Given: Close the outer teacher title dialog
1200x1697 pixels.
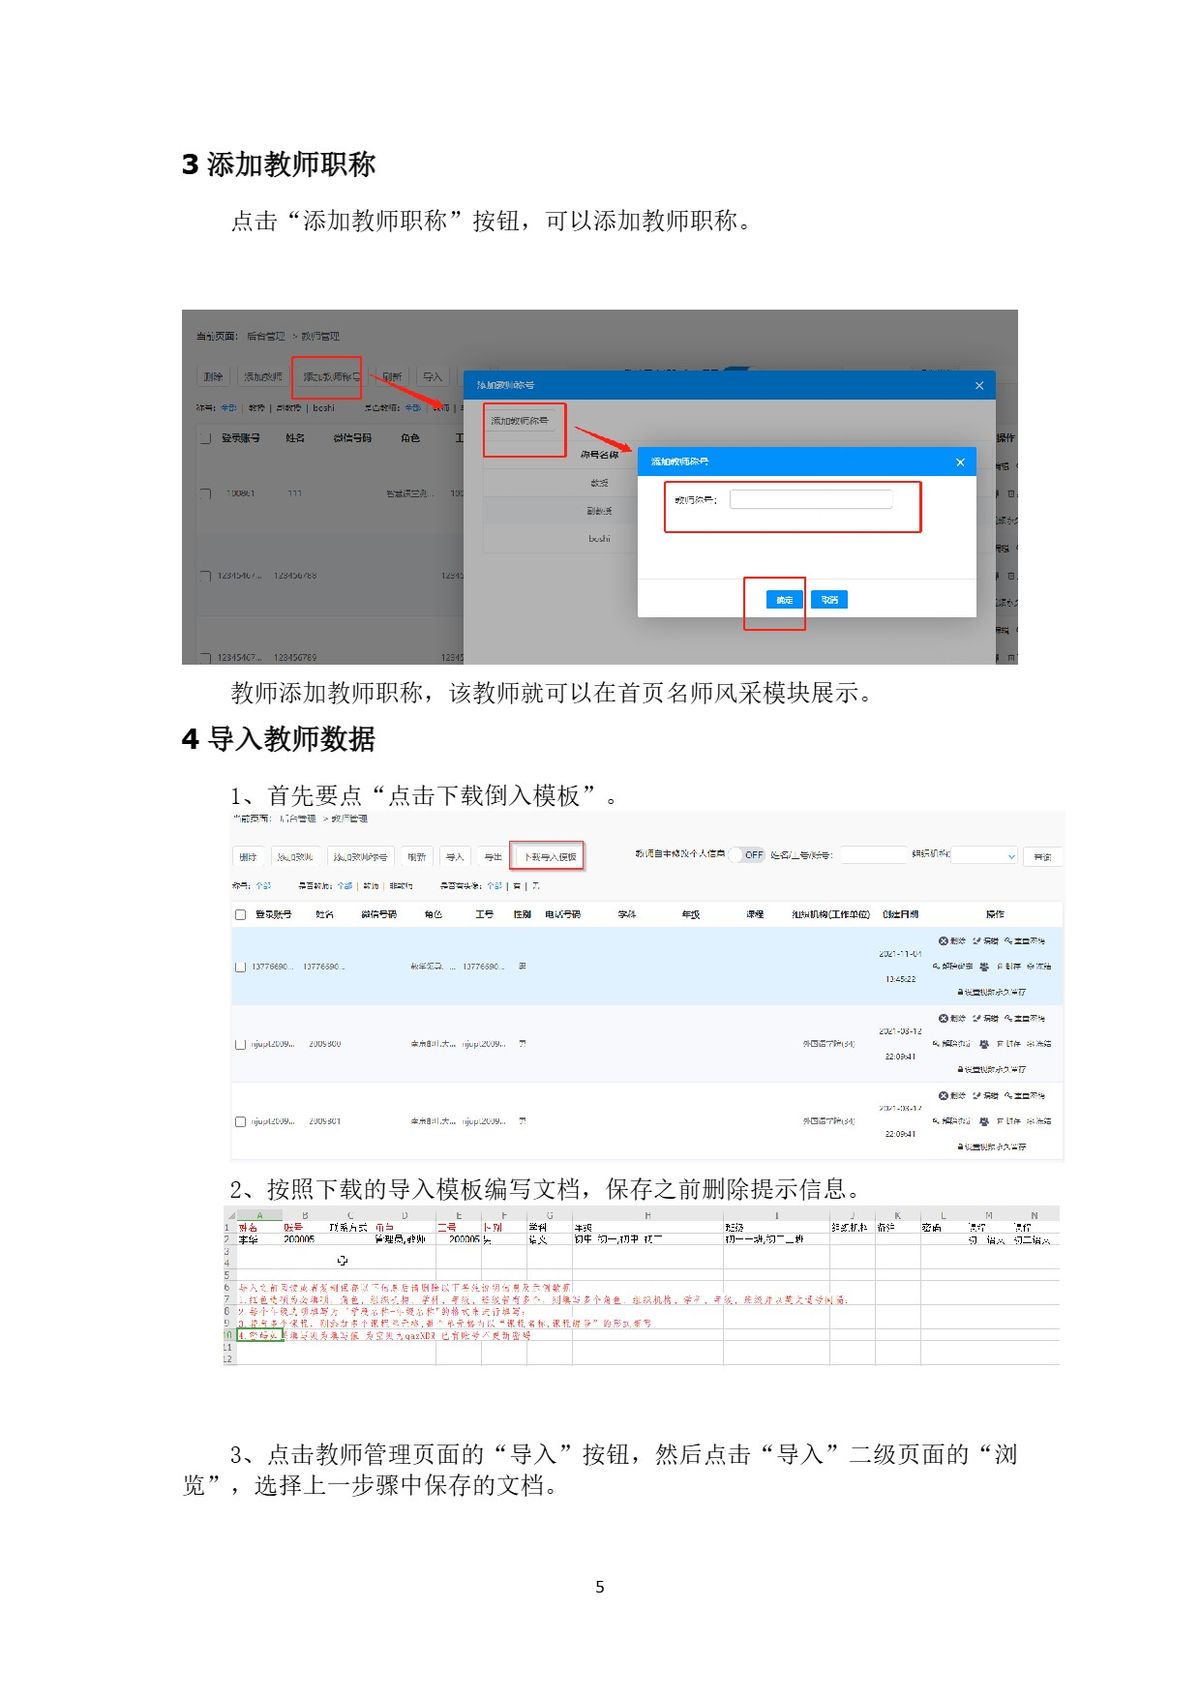Looking at the screenshot, I should pyautogui.click(x=979, y=385).
